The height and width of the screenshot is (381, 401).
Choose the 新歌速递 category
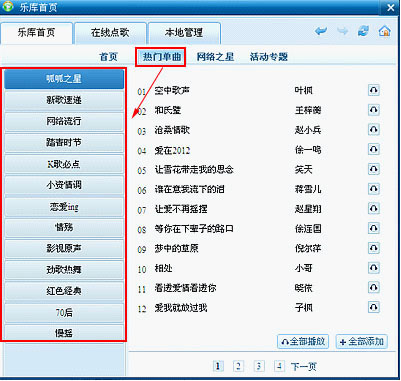tap(64, 100)
